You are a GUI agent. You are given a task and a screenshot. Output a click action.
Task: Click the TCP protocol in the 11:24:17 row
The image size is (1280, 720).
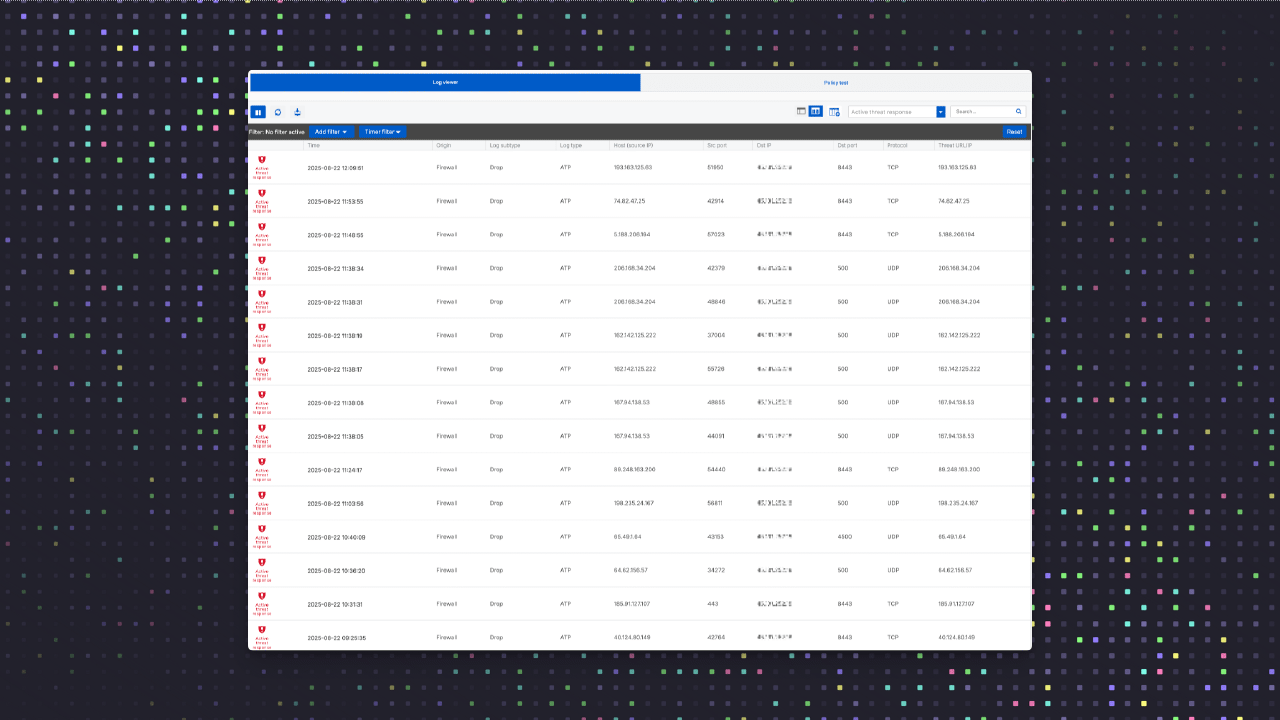893,470
